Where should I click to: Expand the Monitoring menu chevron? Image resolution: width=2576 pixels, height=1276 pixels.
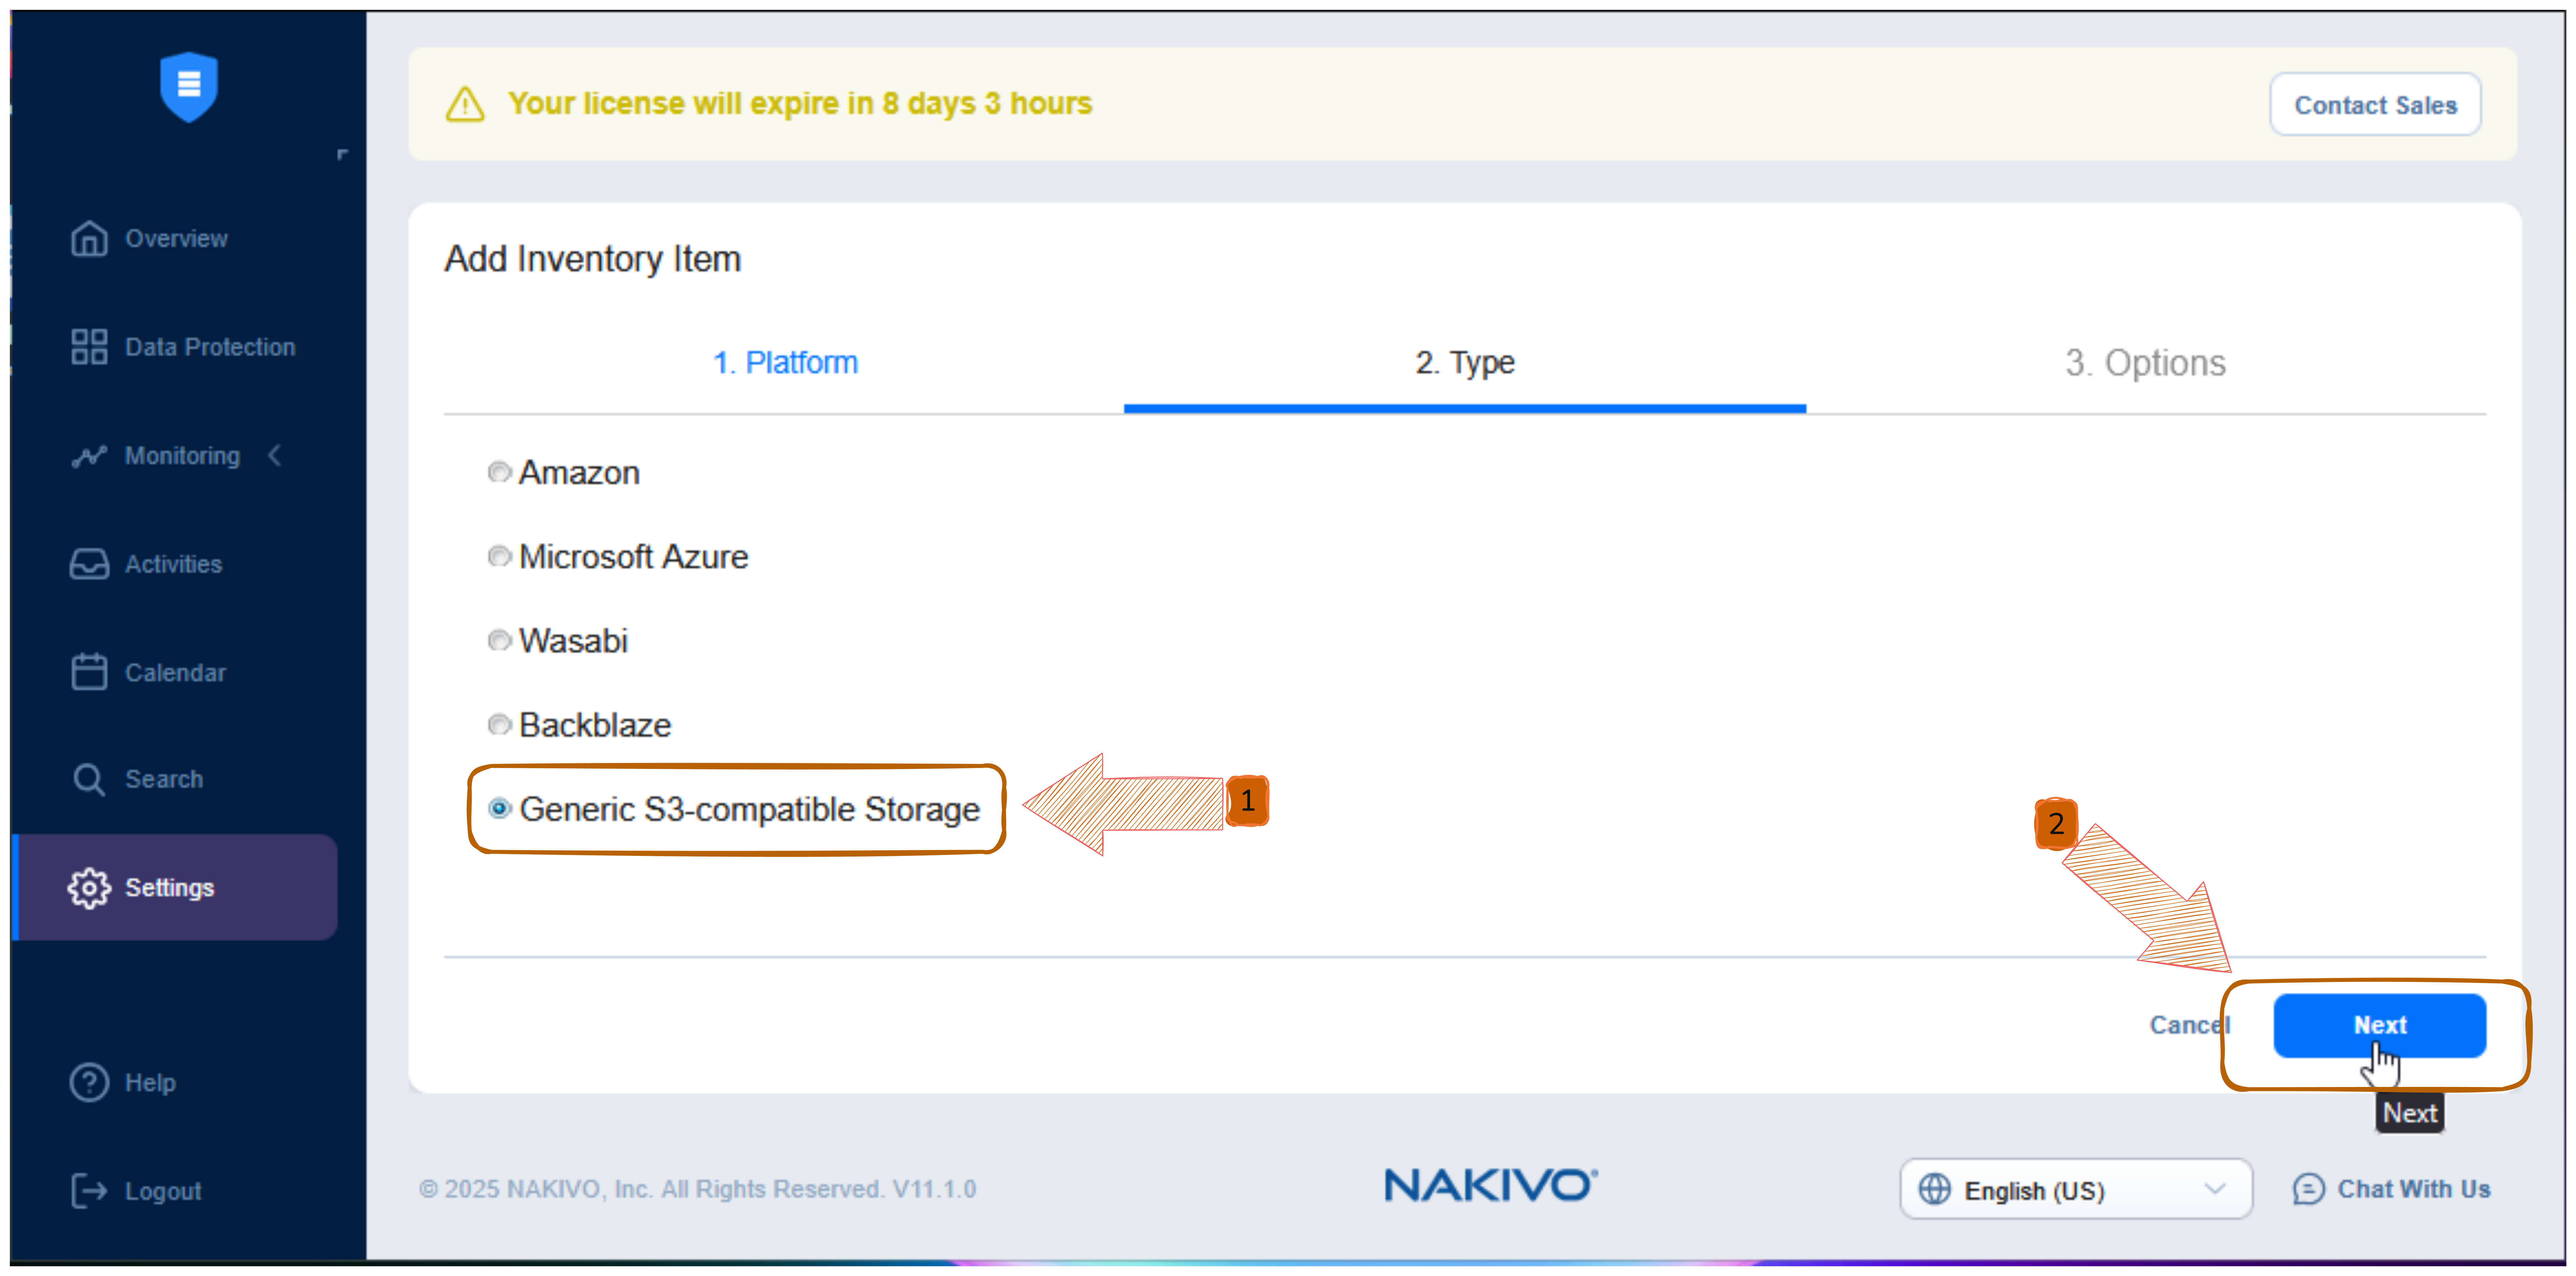tap(275, 456)
